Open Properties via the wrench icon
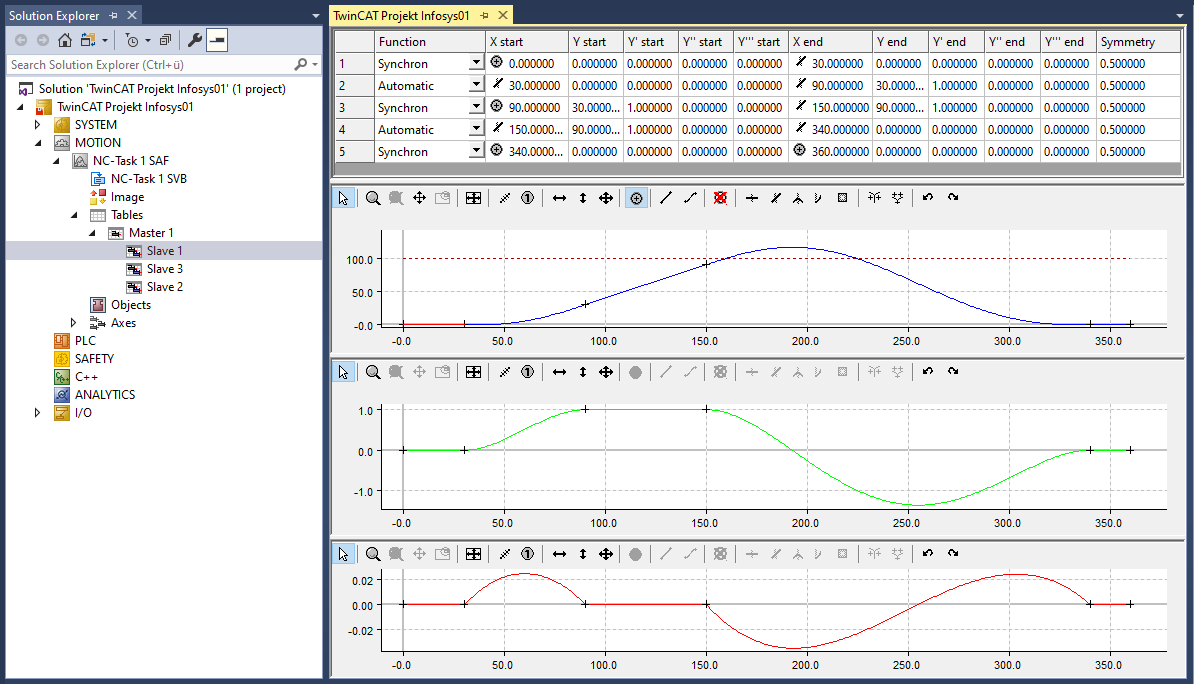1194x684 pixels. 194,40
